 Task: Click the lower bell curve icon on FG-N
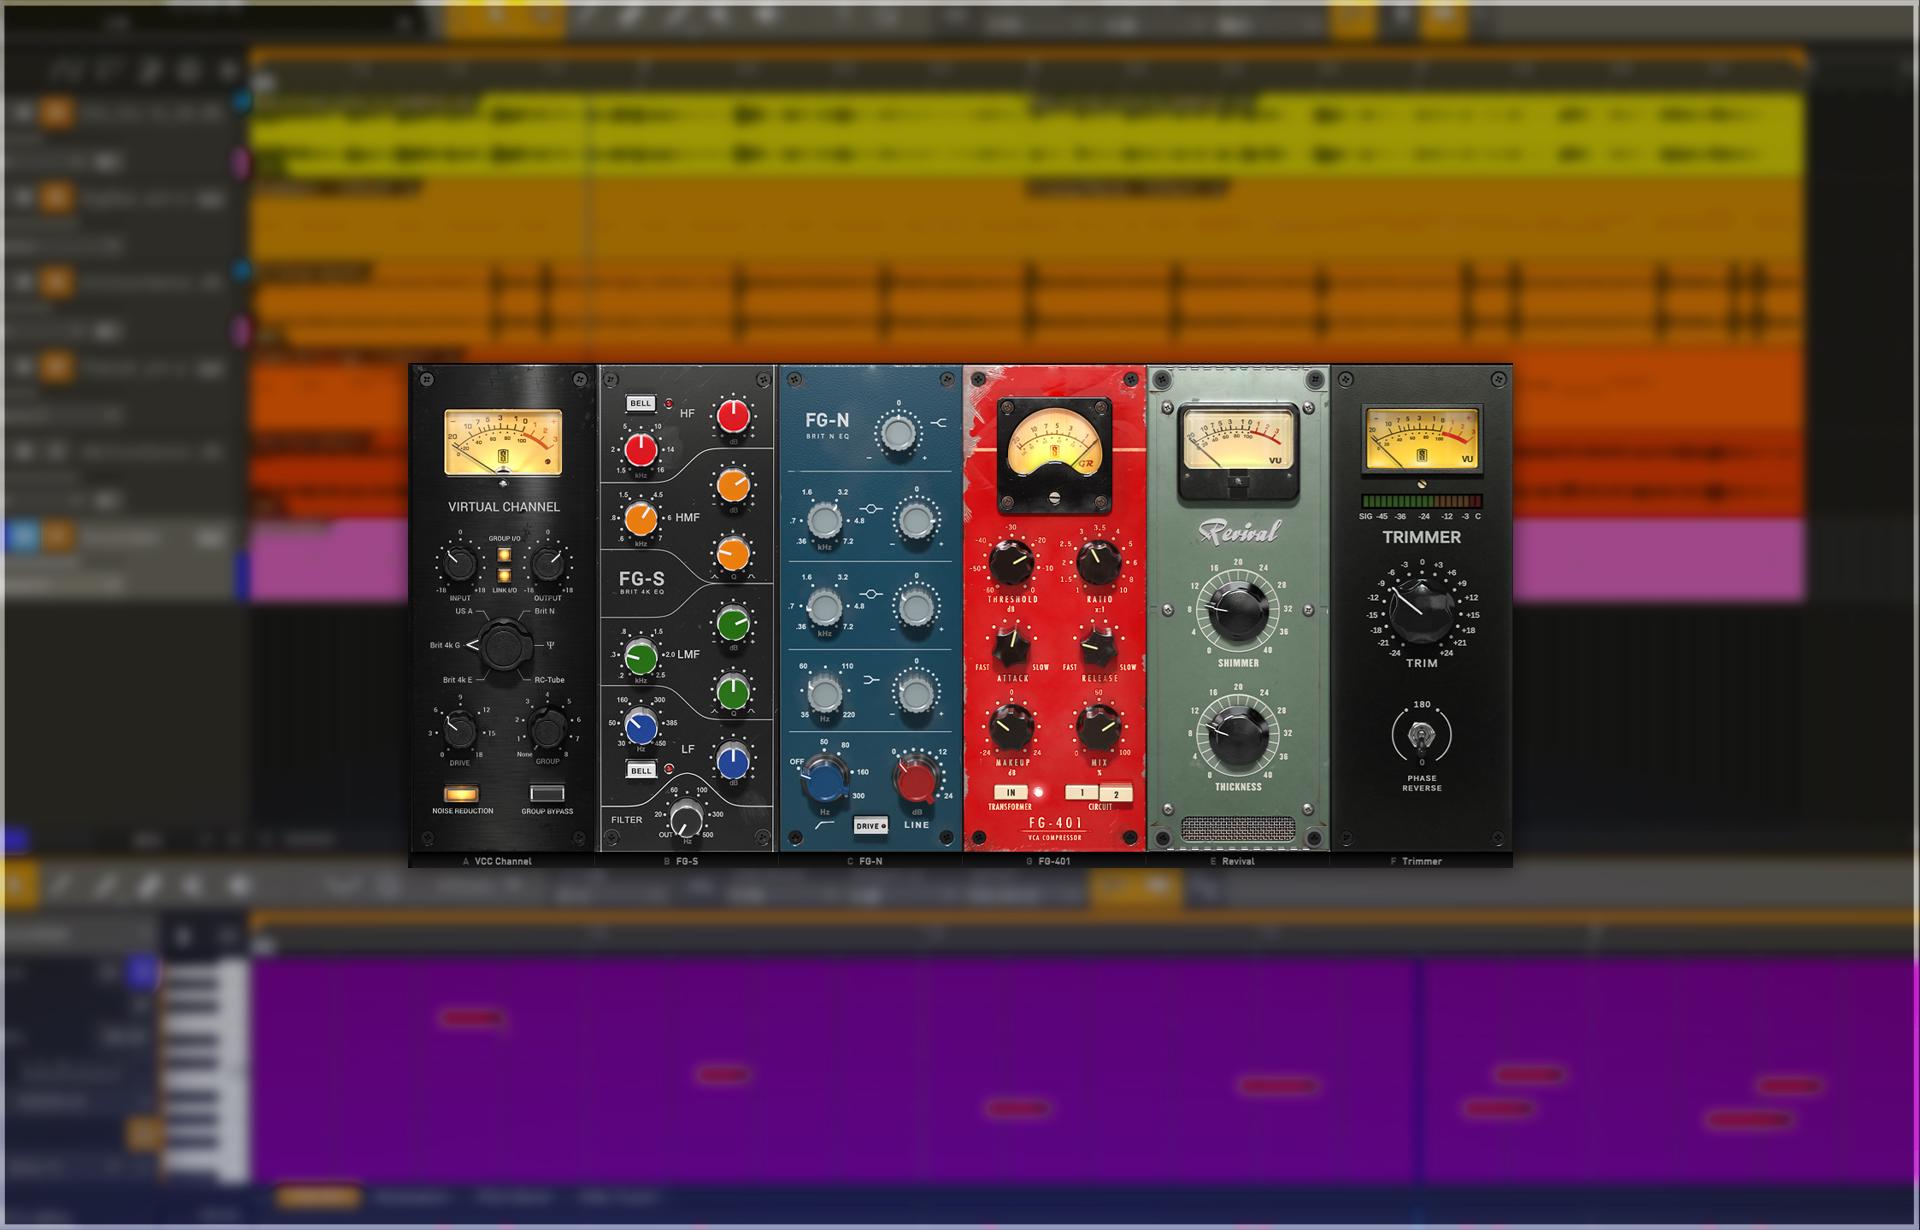[x=871, y=594]
